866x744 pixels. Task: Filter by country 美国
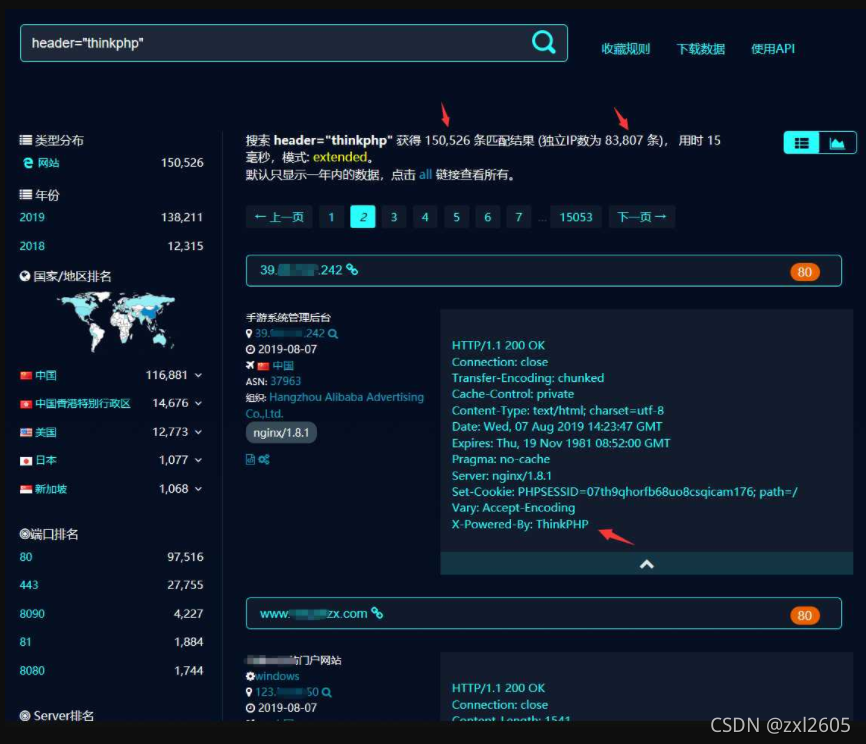[x=45, y=432]
